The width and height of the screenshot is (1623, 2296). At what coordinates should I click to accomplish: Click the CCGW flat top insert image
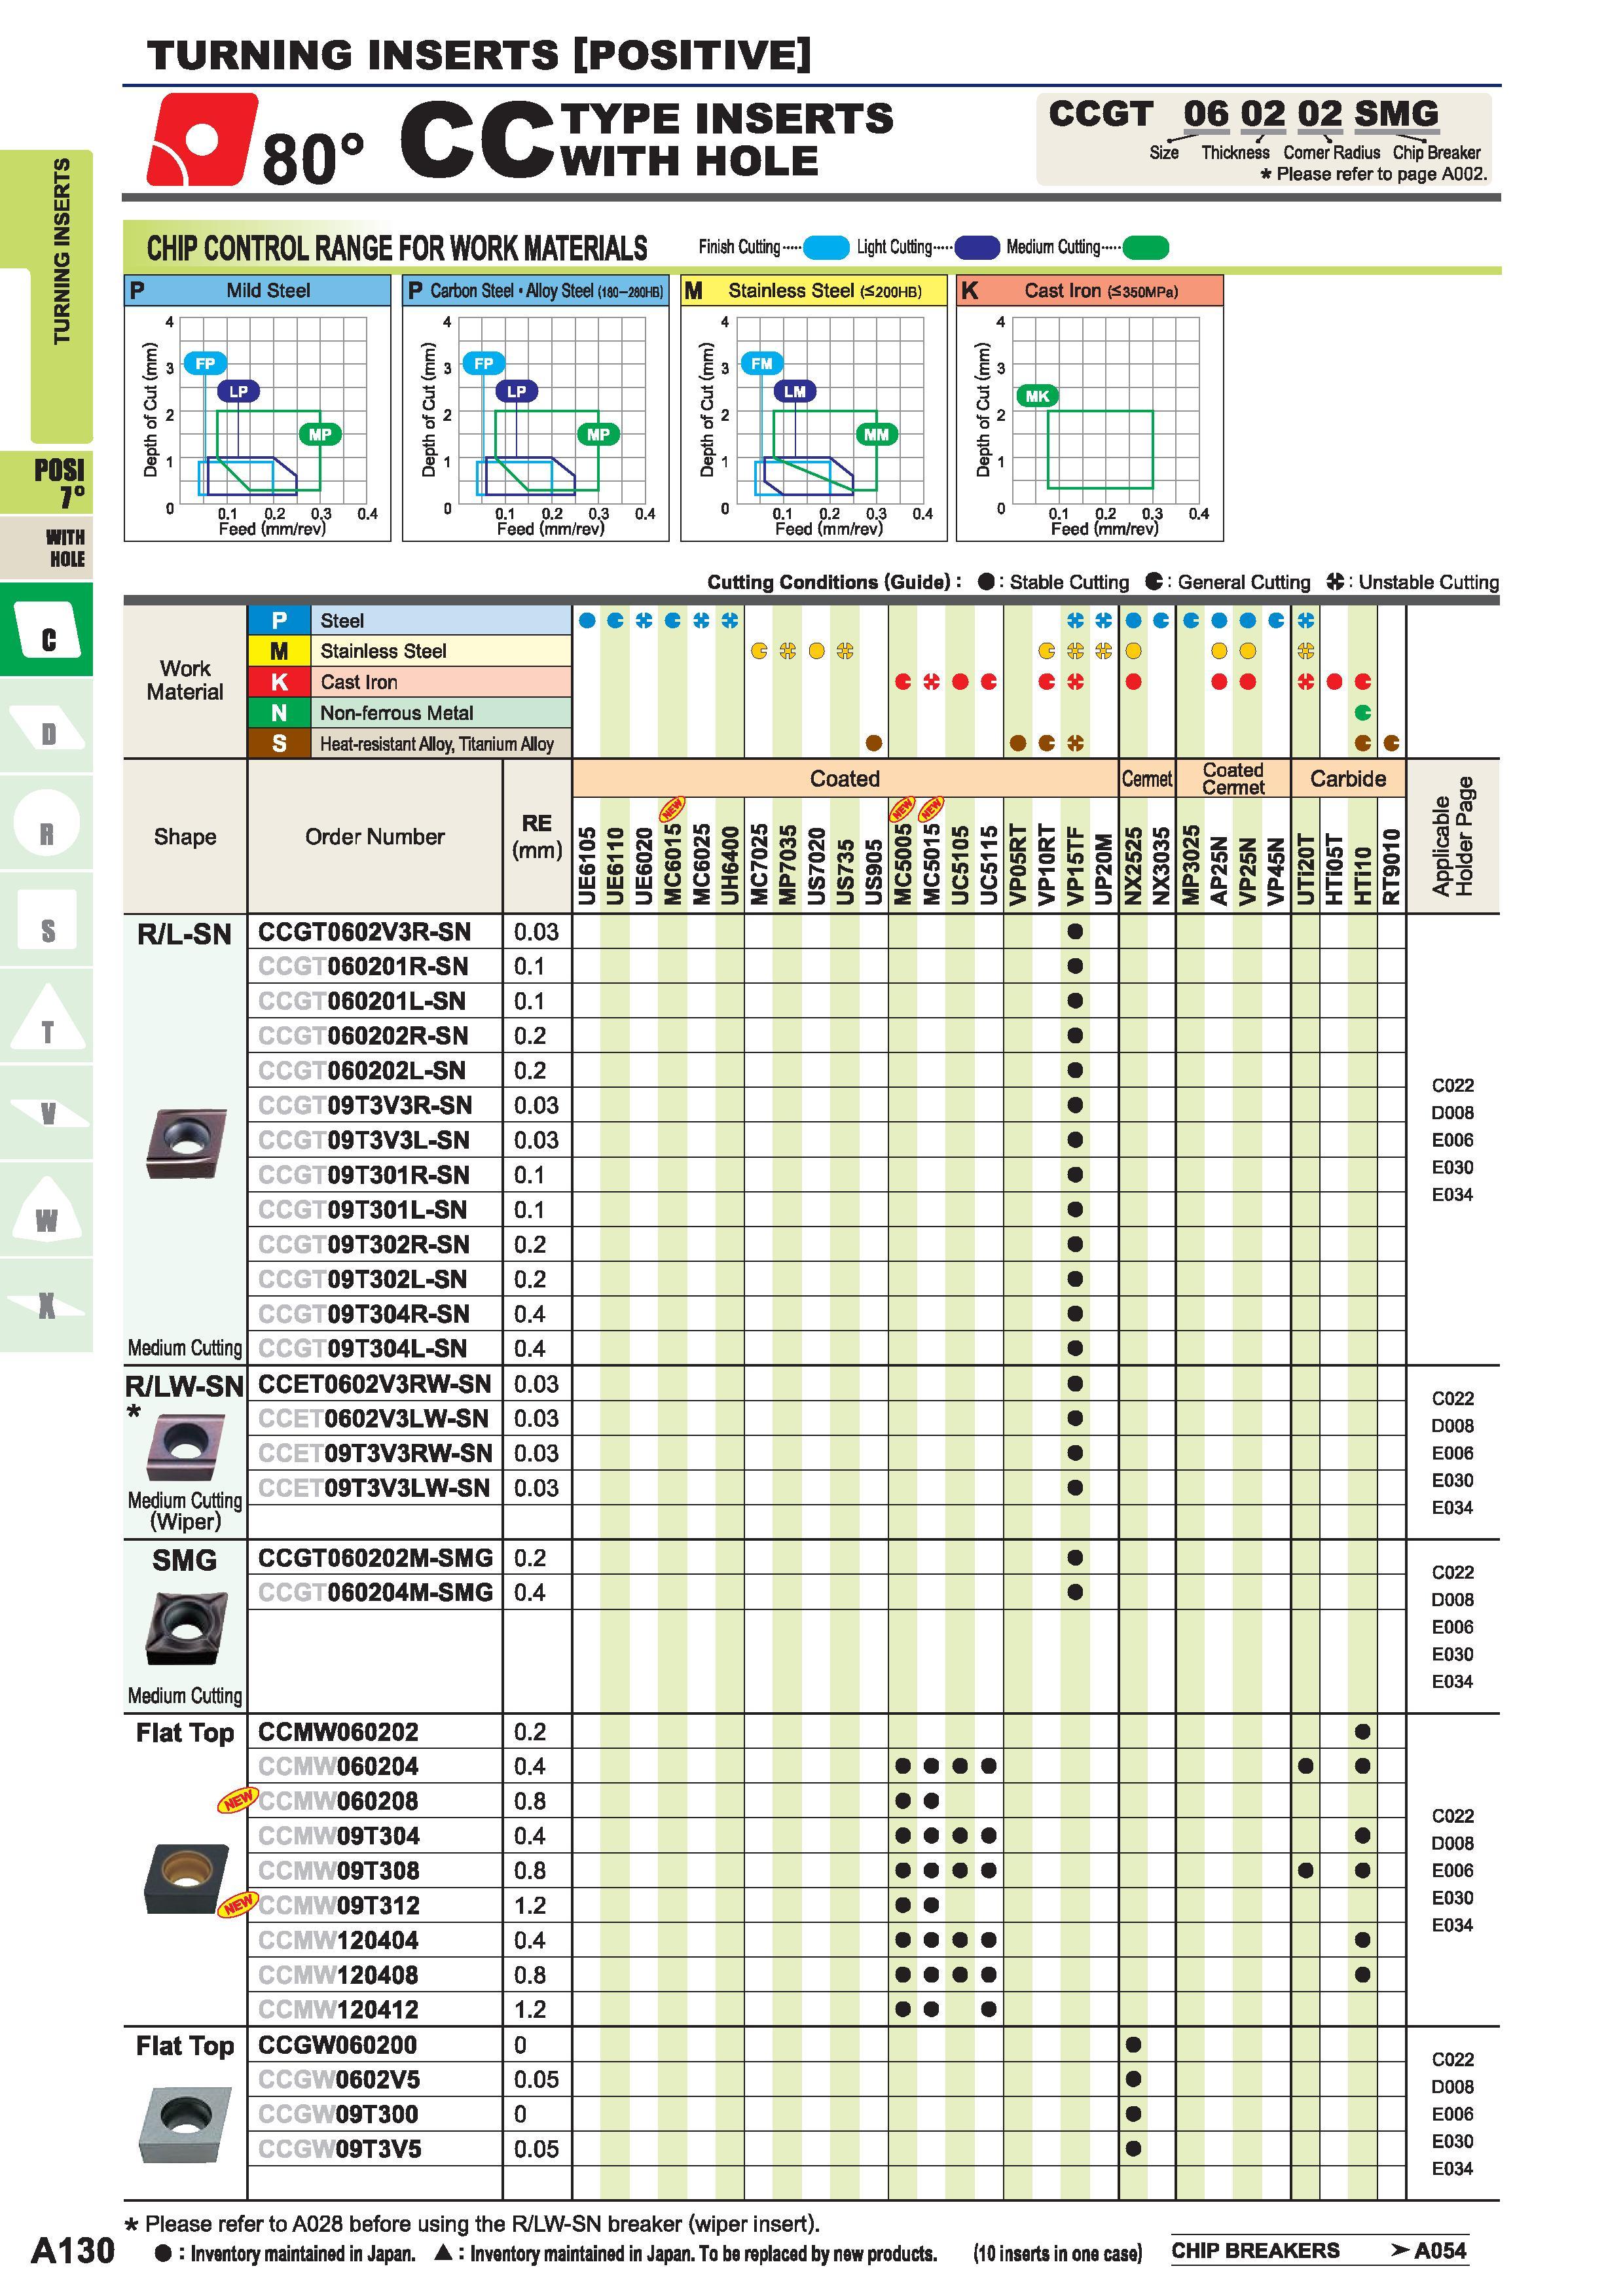[x=185, y=2124]
